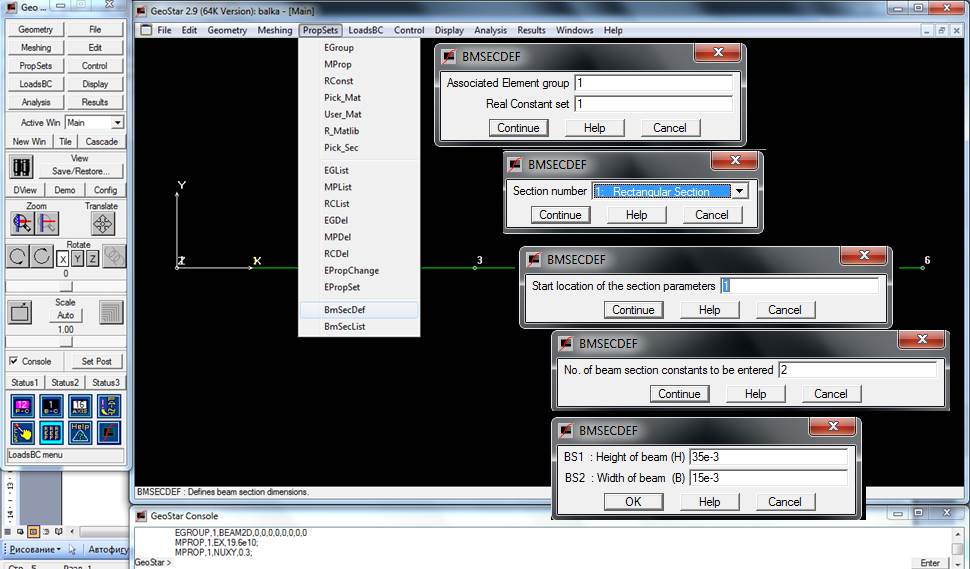Click the yellow hand pointer icon
Image resolution: width=970 pixels, height=569 pixels.
click(x=22, y=432)
